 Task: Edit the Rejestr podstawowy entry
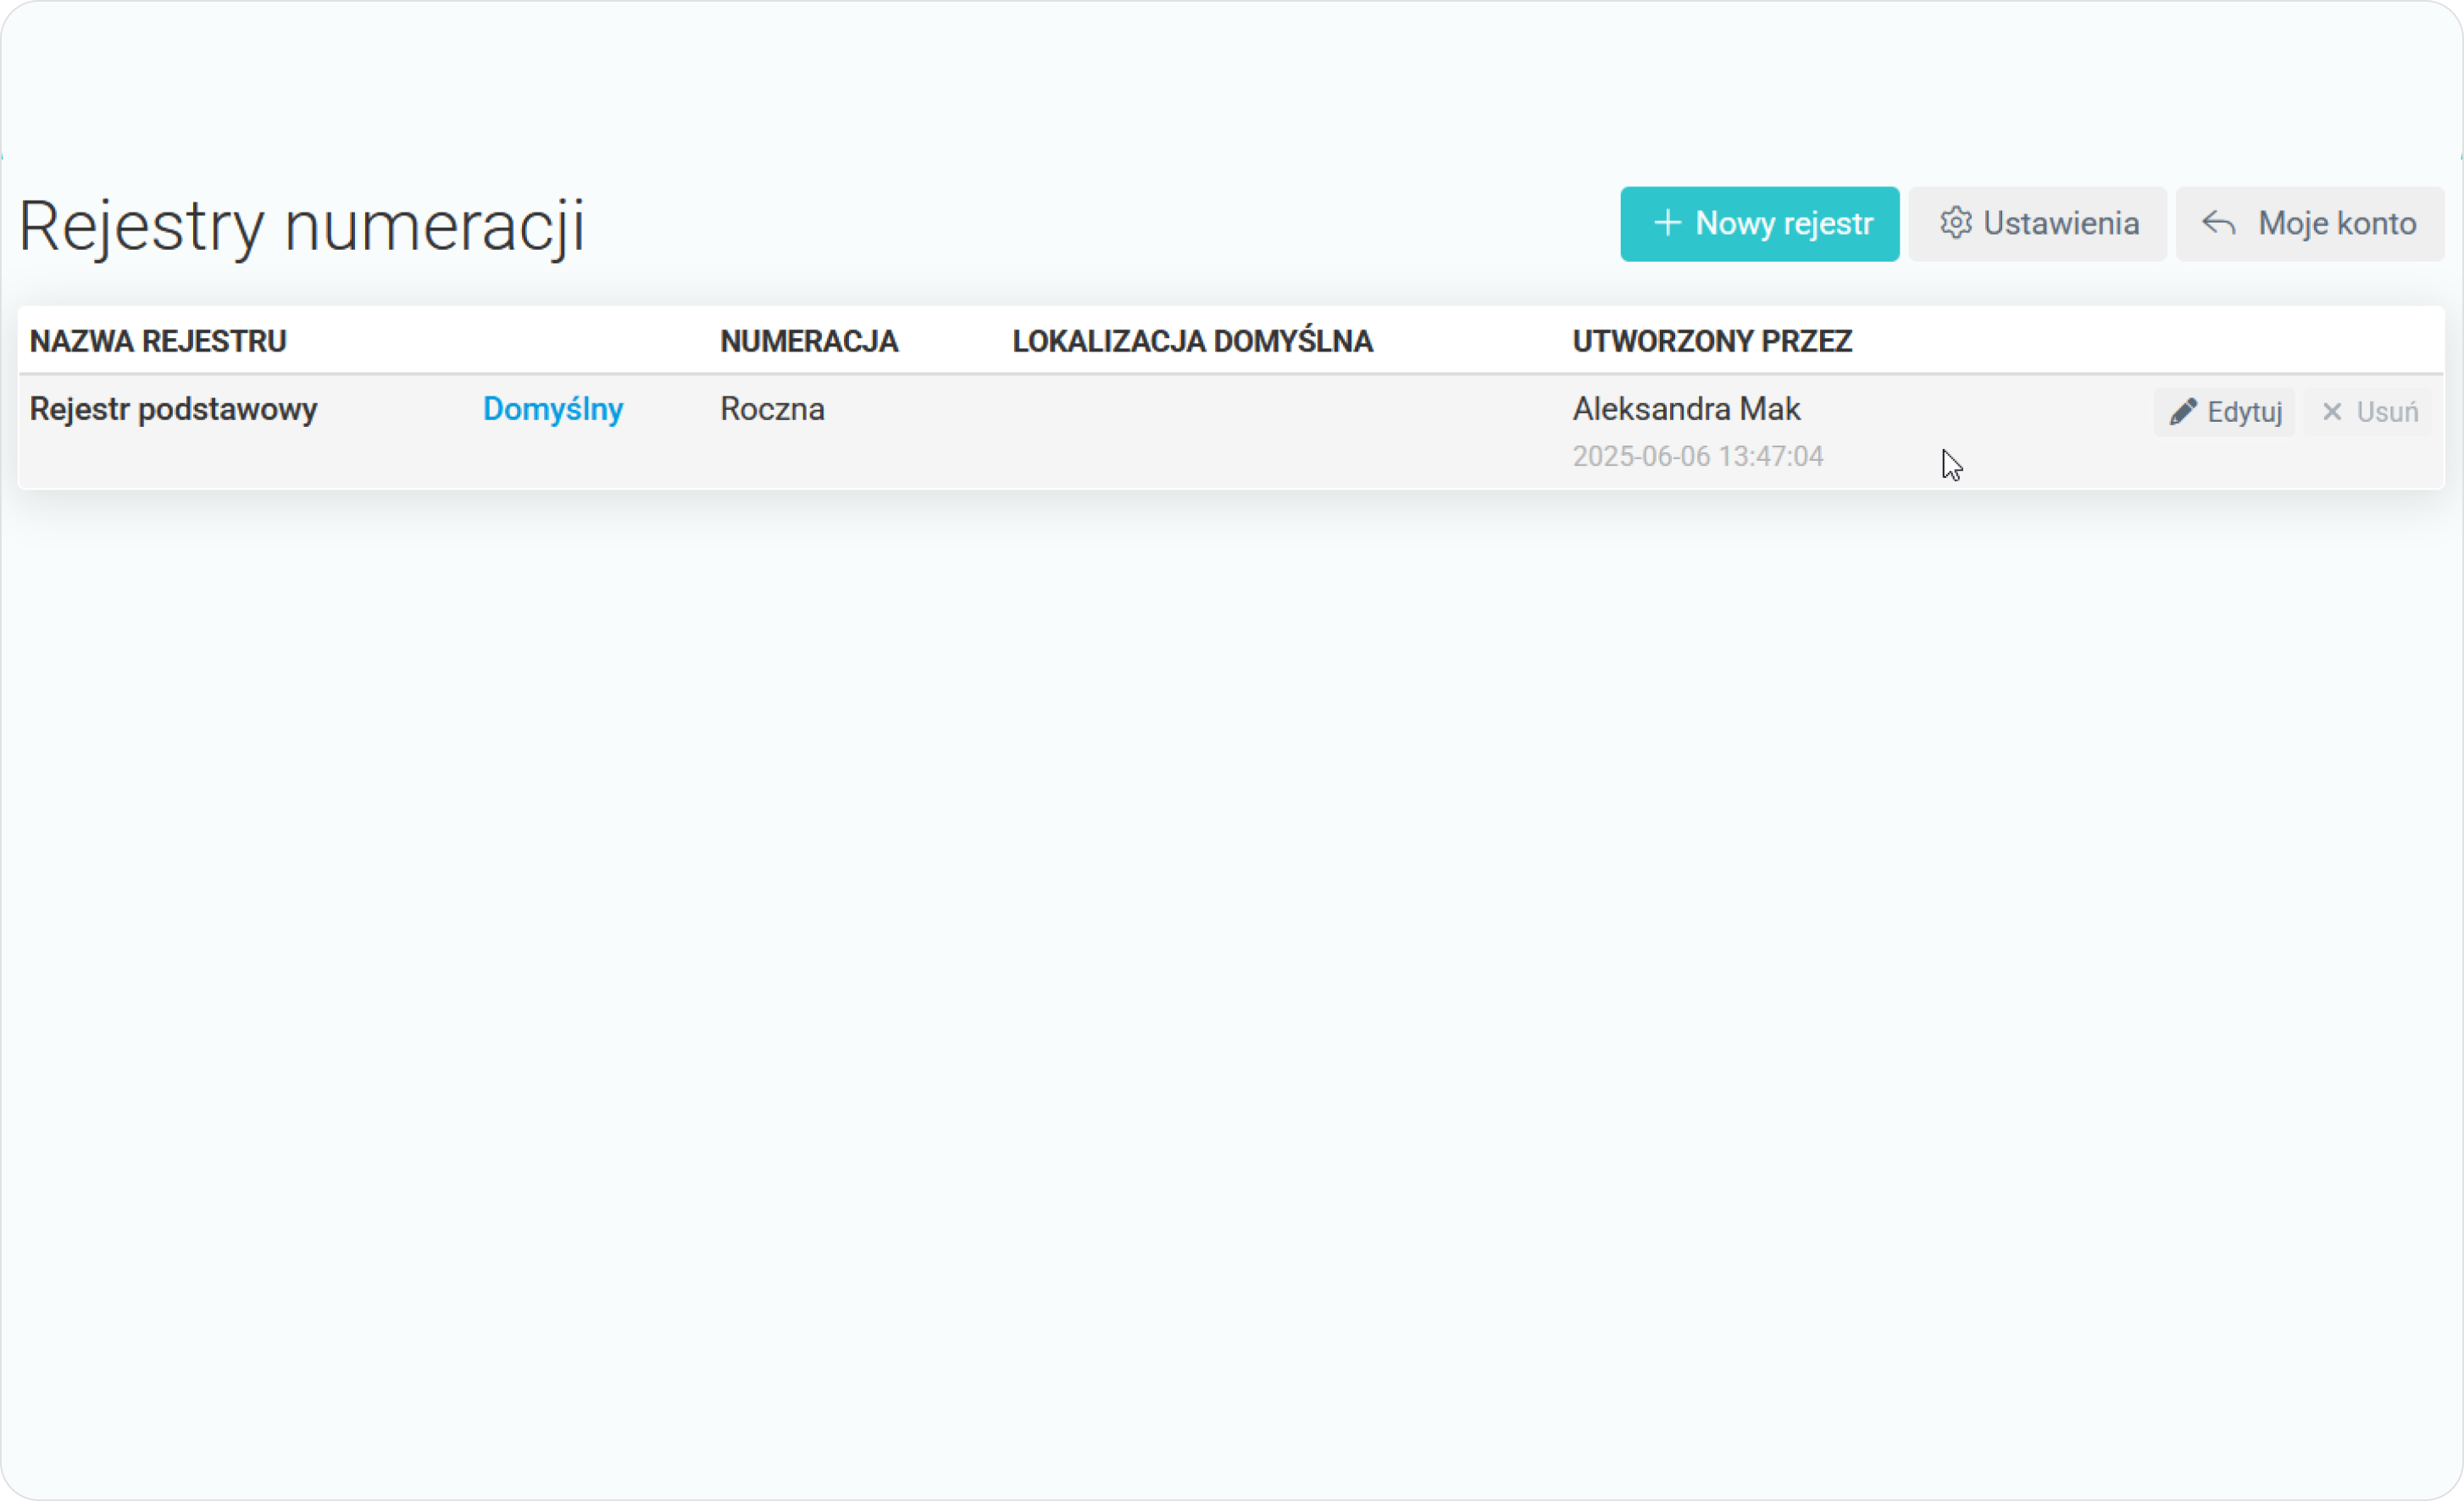pos(2225,412)
